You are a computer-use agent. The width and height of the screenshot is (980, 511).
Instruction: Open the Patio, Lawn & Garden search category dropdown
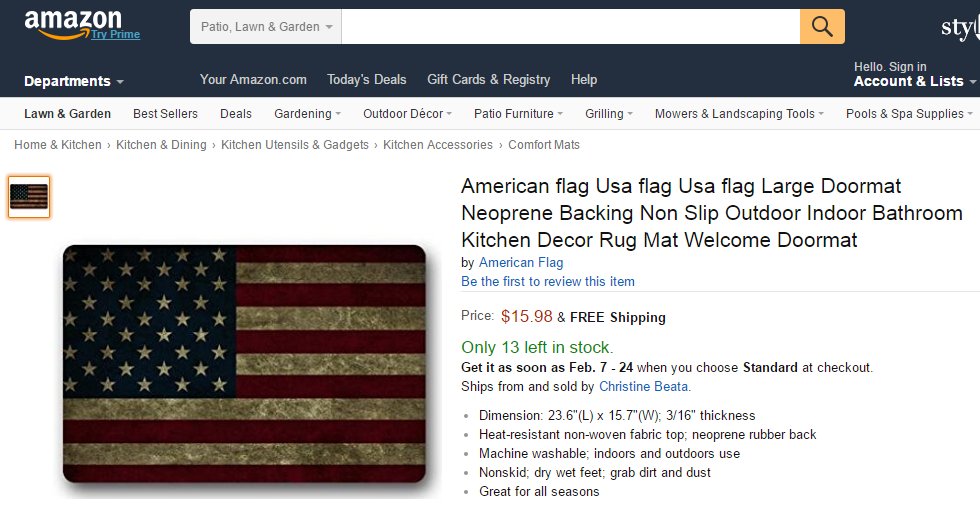coord(266,26)
